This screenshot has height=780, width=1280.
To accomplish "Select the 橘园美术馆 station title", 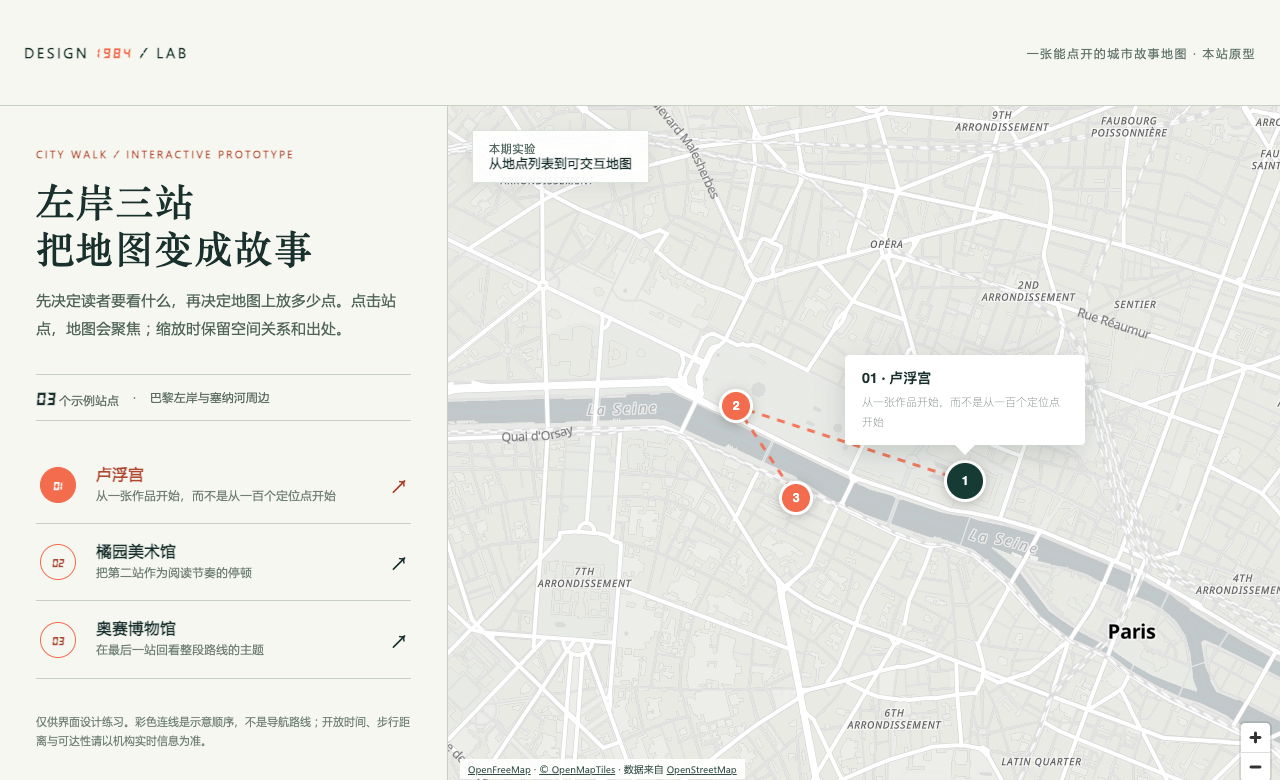I will click(136, 552).
